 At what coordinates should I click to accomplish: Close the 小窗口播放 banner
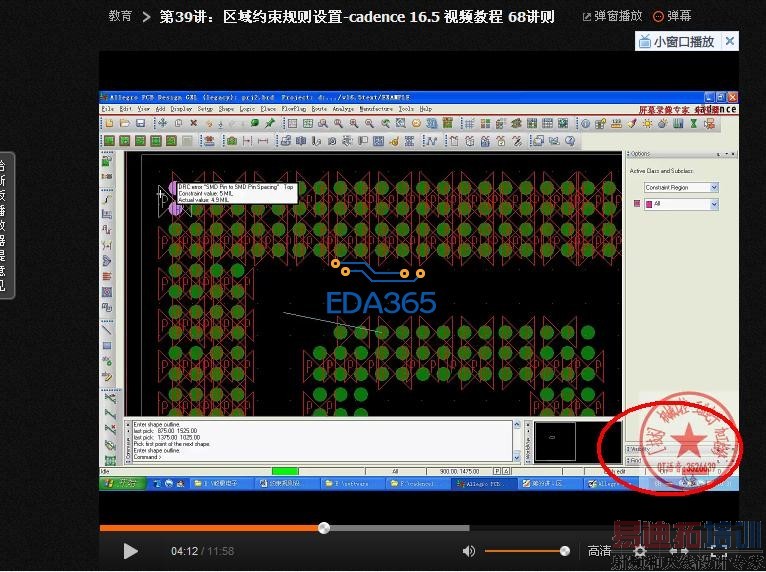[730, 42]
